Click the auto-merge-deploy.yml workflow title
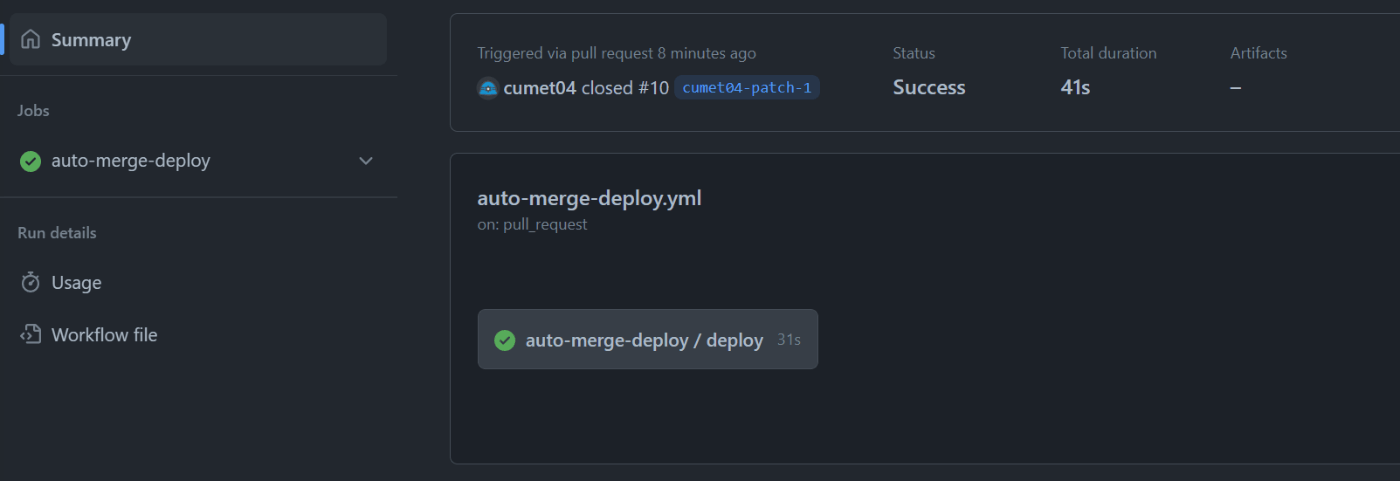The width and height of the screenshot is (1400, 481). [x=589, y=198]
